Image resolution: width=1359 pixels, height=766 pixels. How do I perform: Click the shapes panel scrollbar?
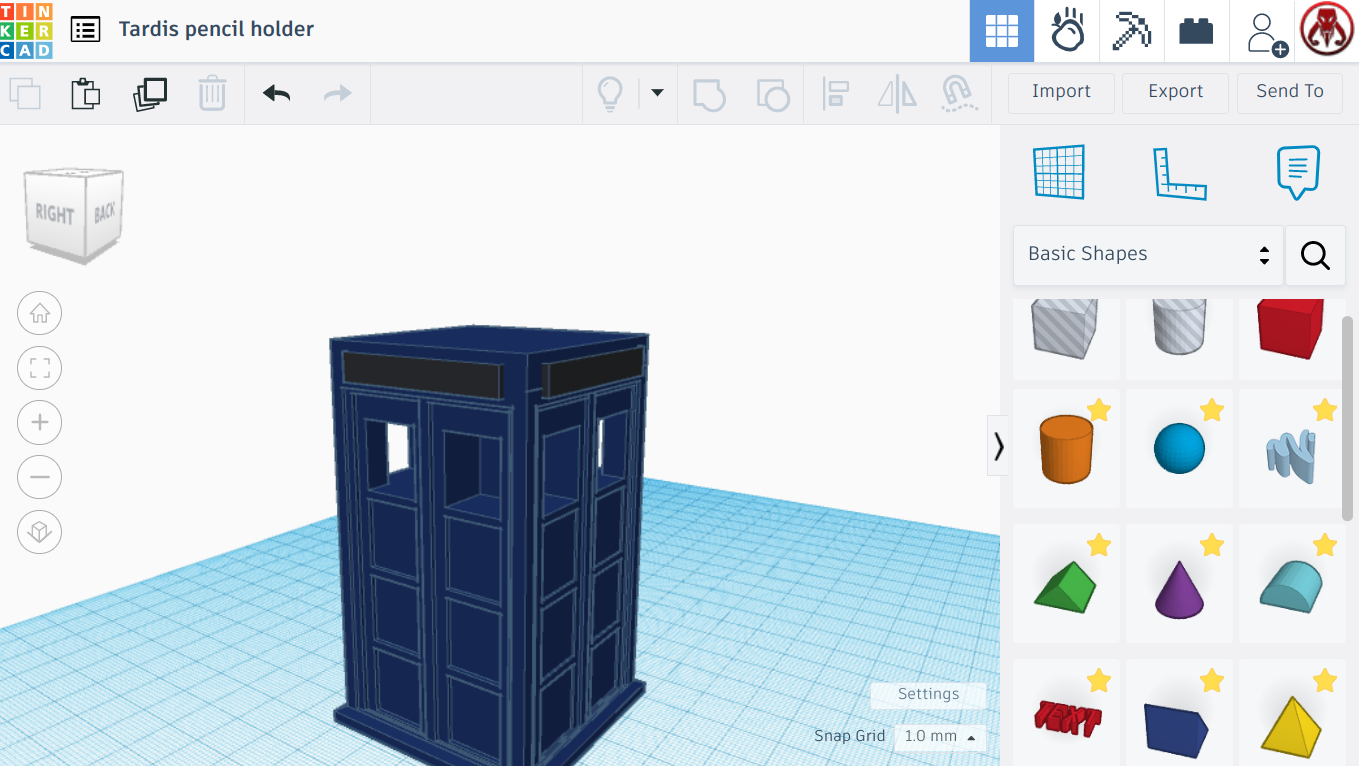point(1349,418)
